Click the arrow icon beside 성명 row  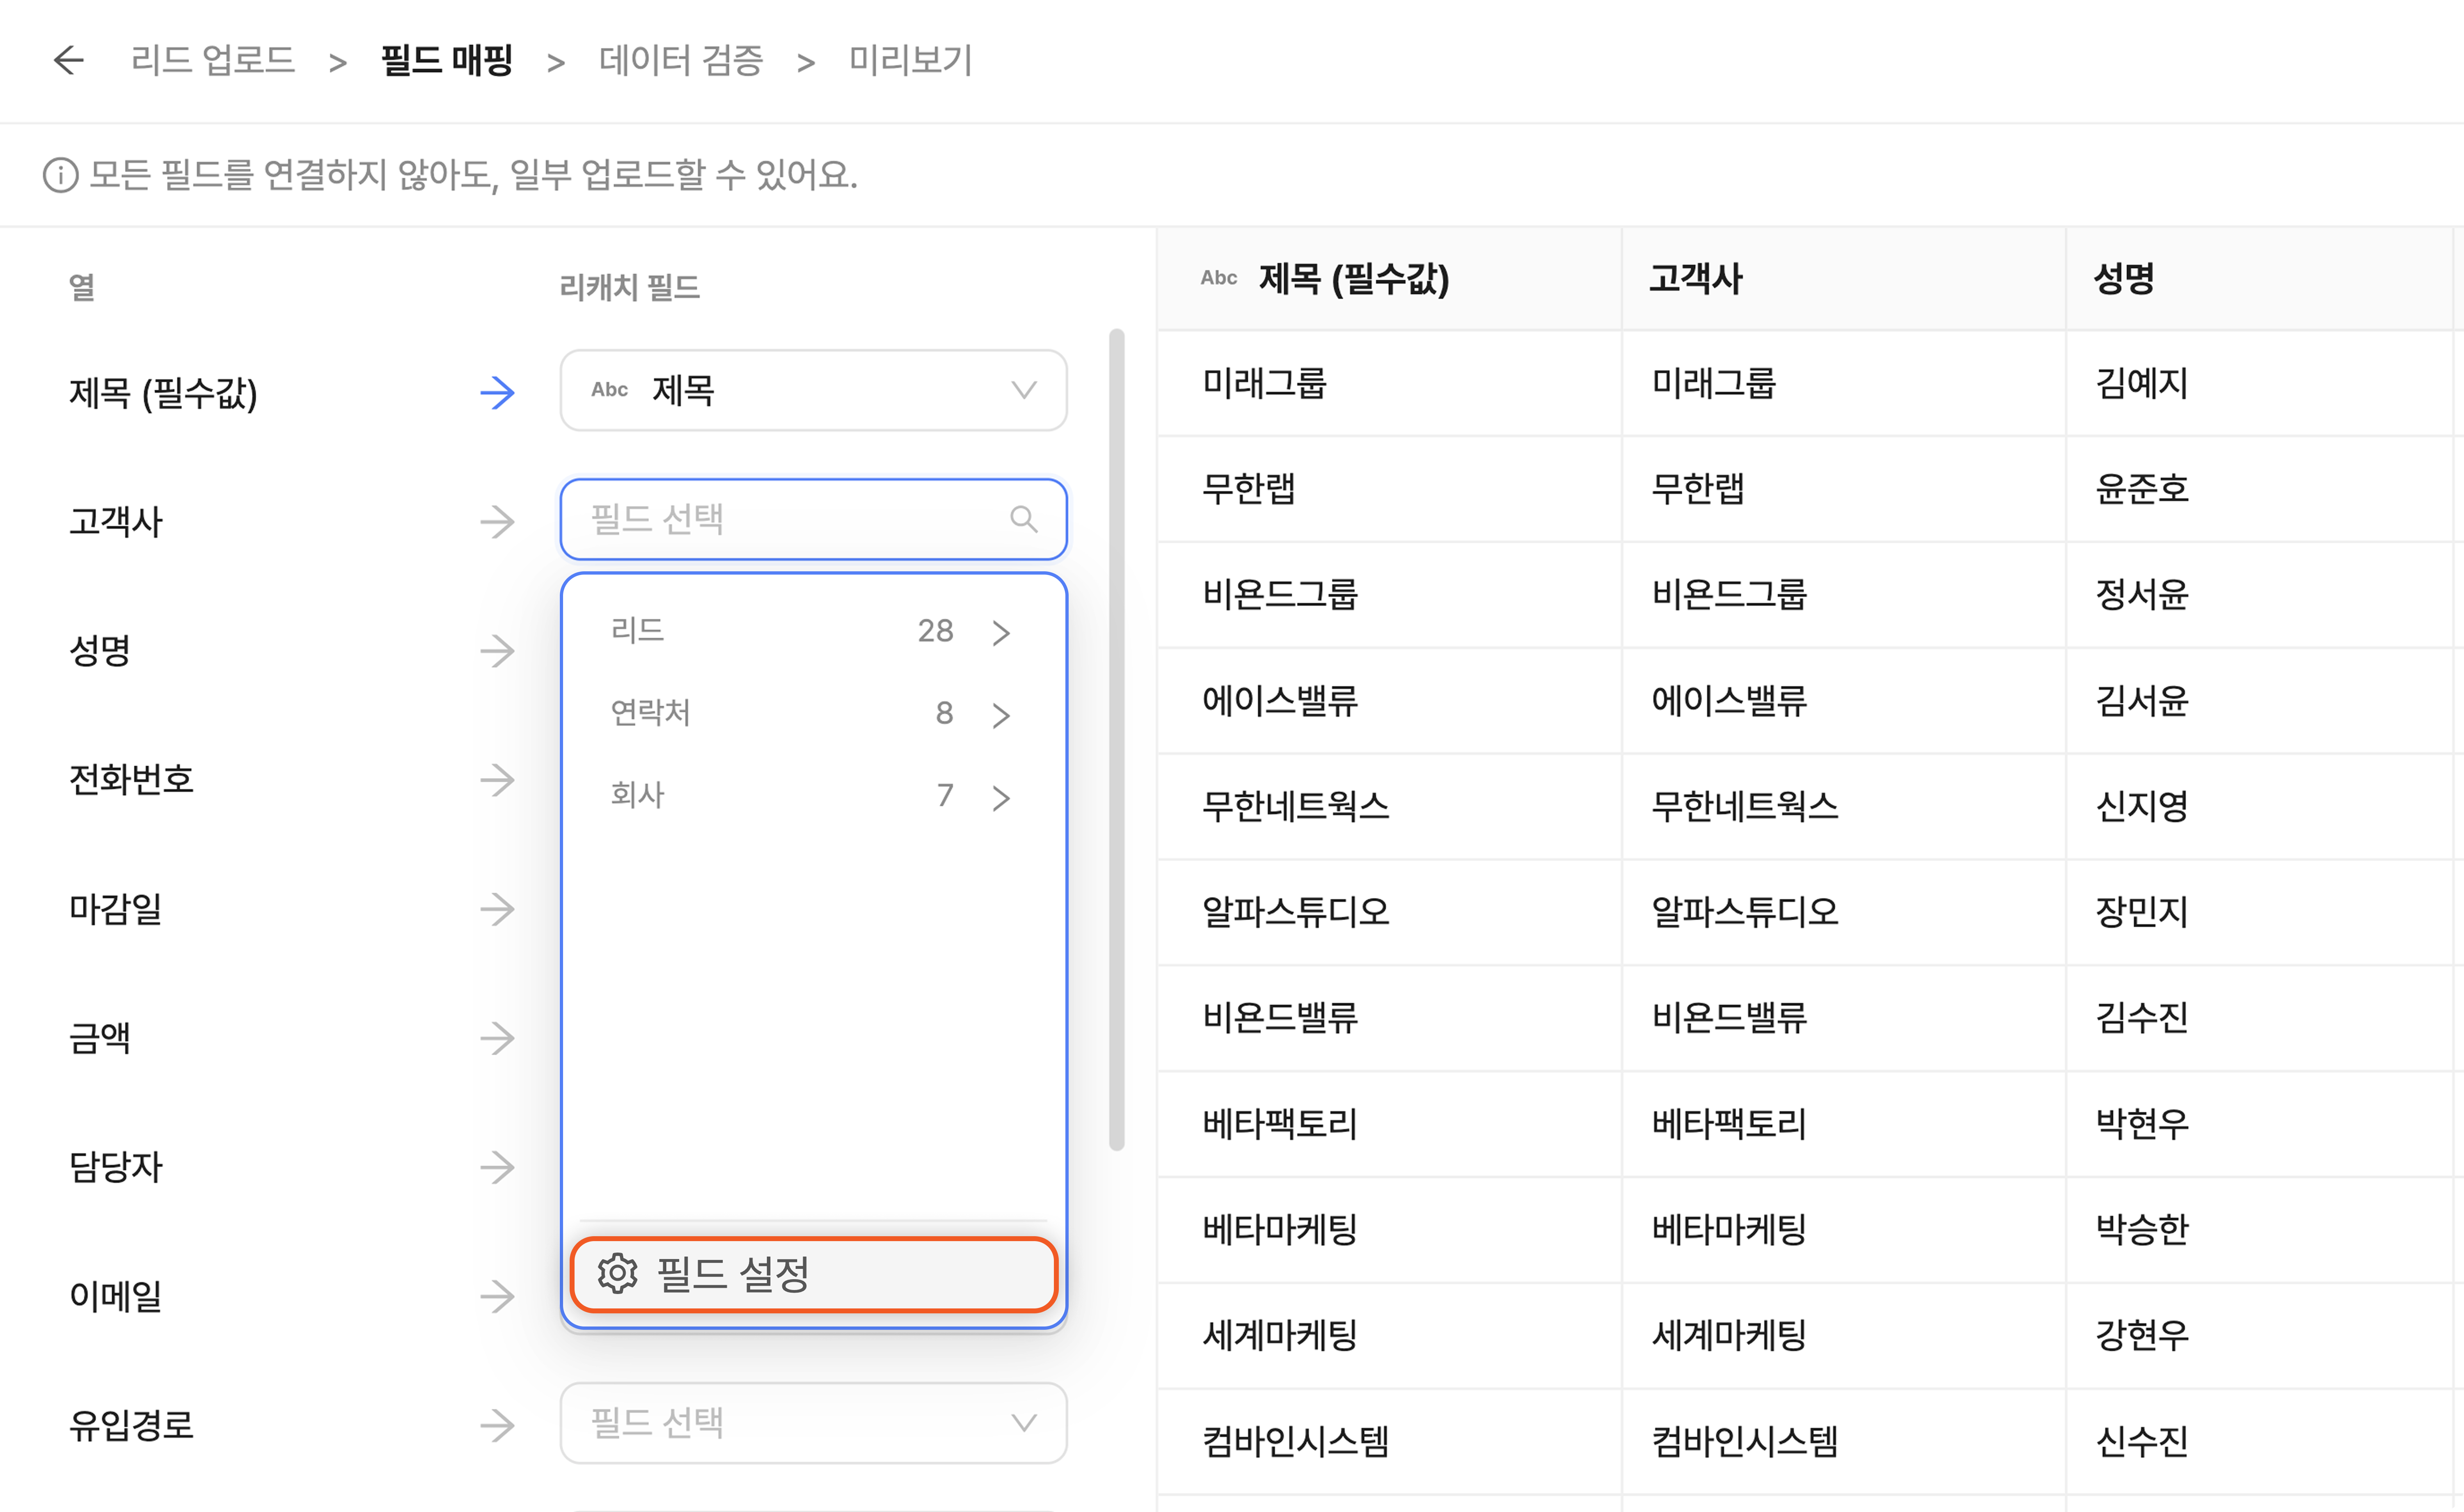click(x=497, y=651)
